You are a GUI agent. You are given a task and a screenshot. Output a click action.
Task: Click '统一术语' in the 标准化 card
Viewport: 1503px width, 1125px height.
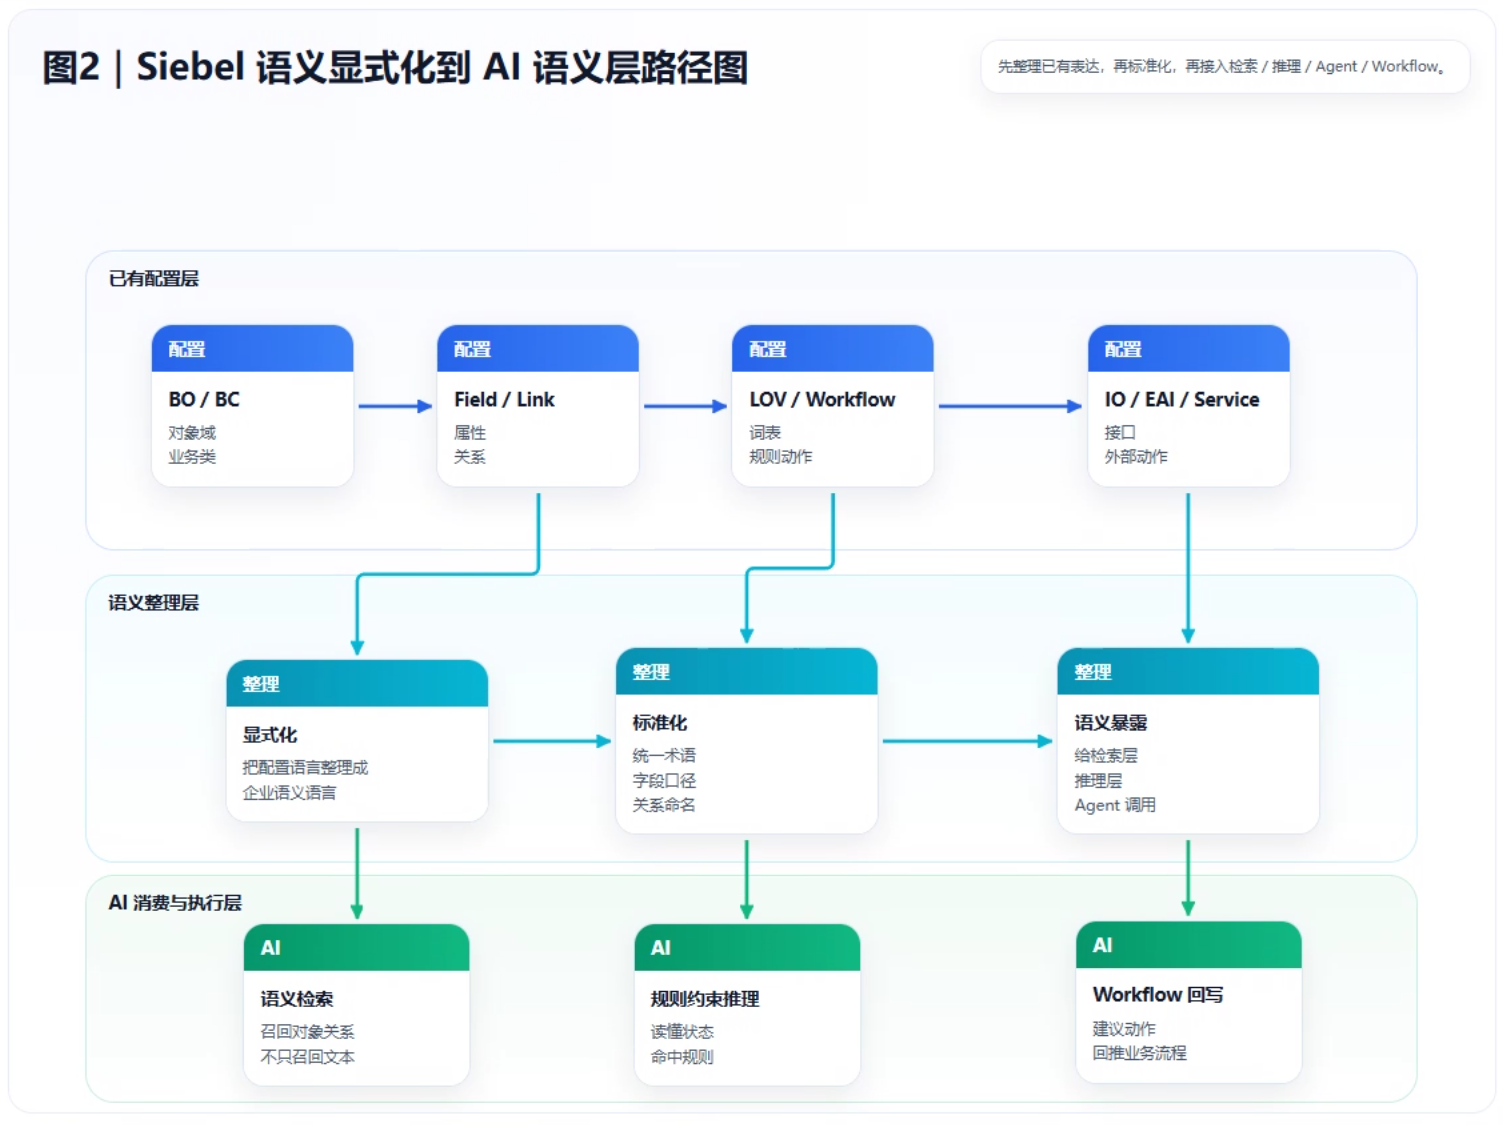(x=664, y=755)
